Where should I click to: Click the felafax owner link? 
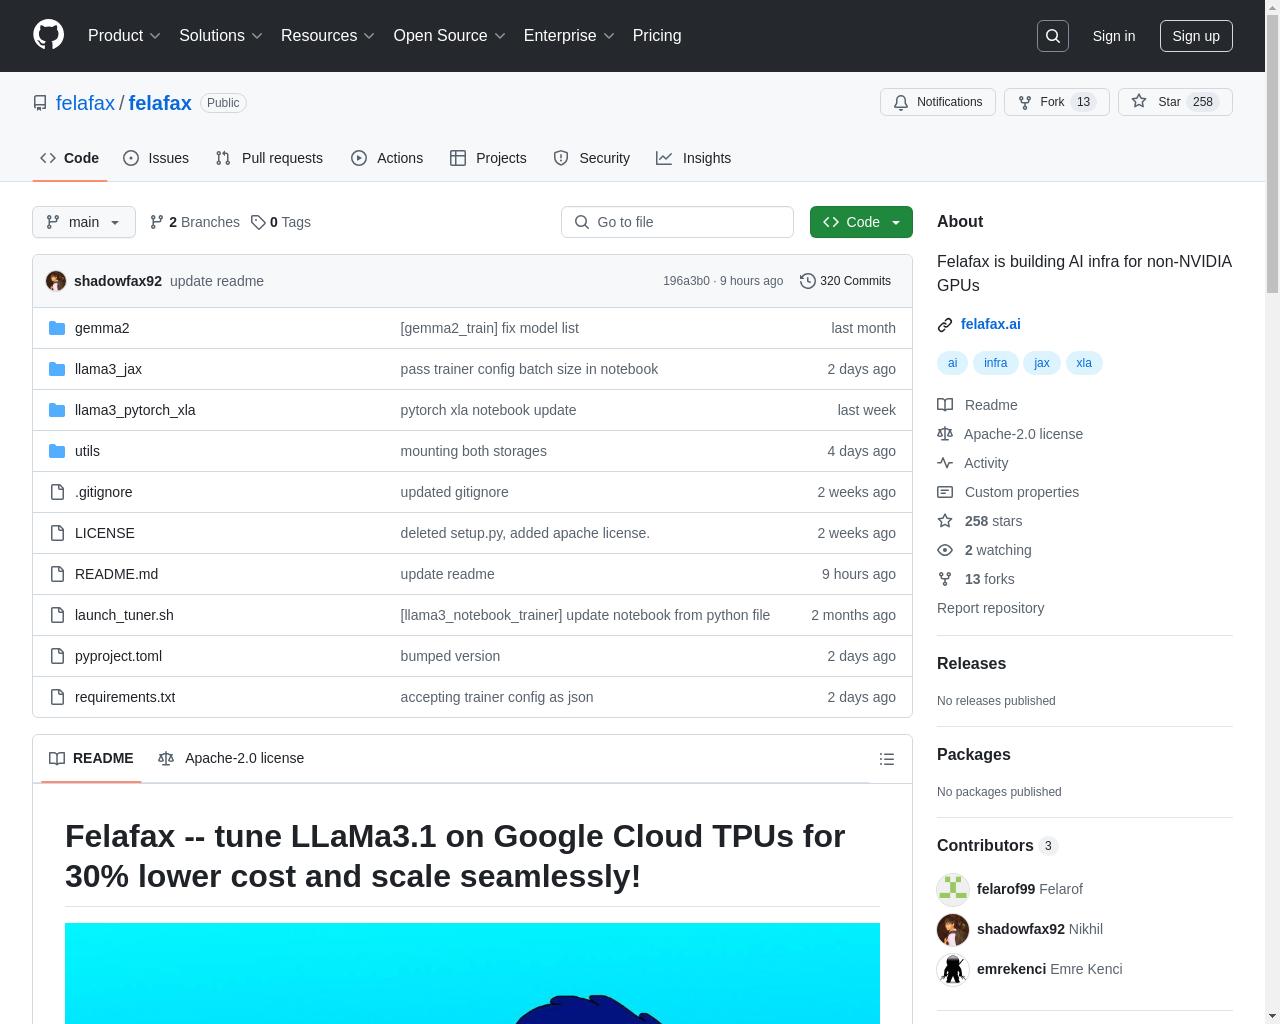tap(85, 103)
